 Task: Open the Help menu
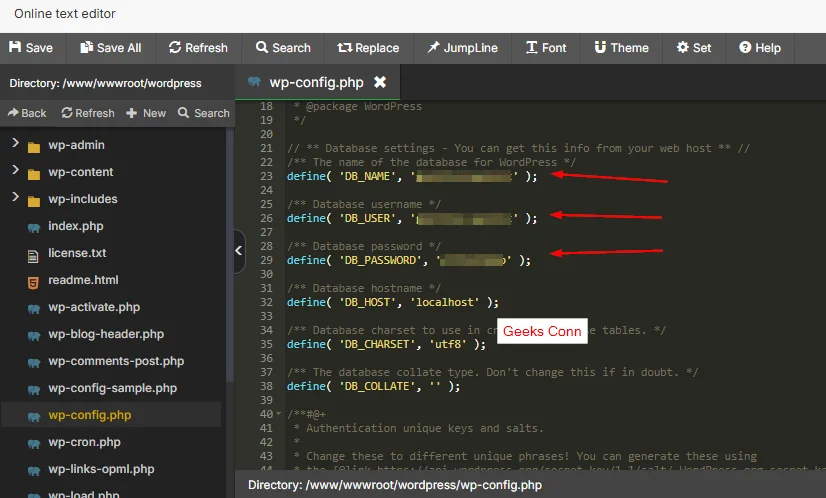coord(760,48)
